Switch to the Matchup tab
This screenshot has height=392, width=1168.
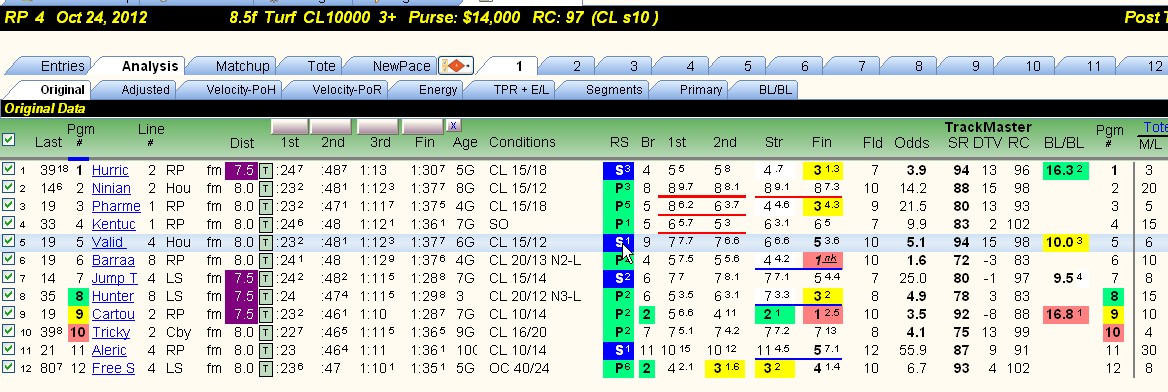[x=242, y=66]
